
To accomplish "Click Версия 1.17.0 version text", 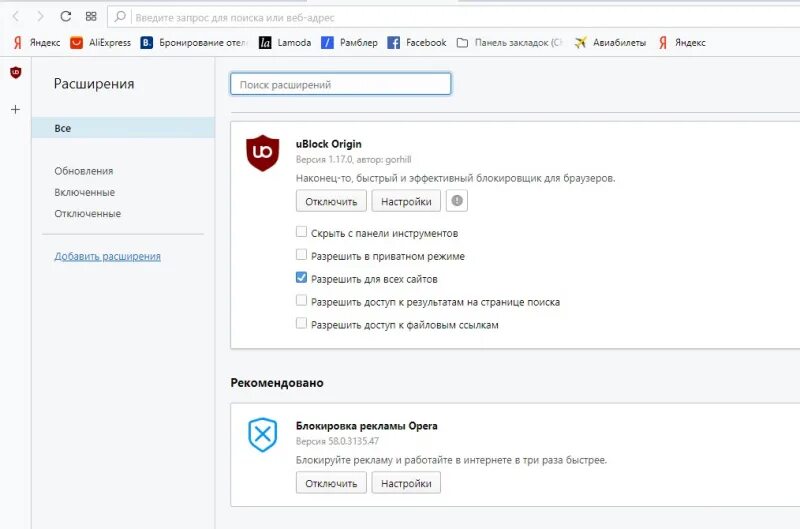I will coord(324,160).
